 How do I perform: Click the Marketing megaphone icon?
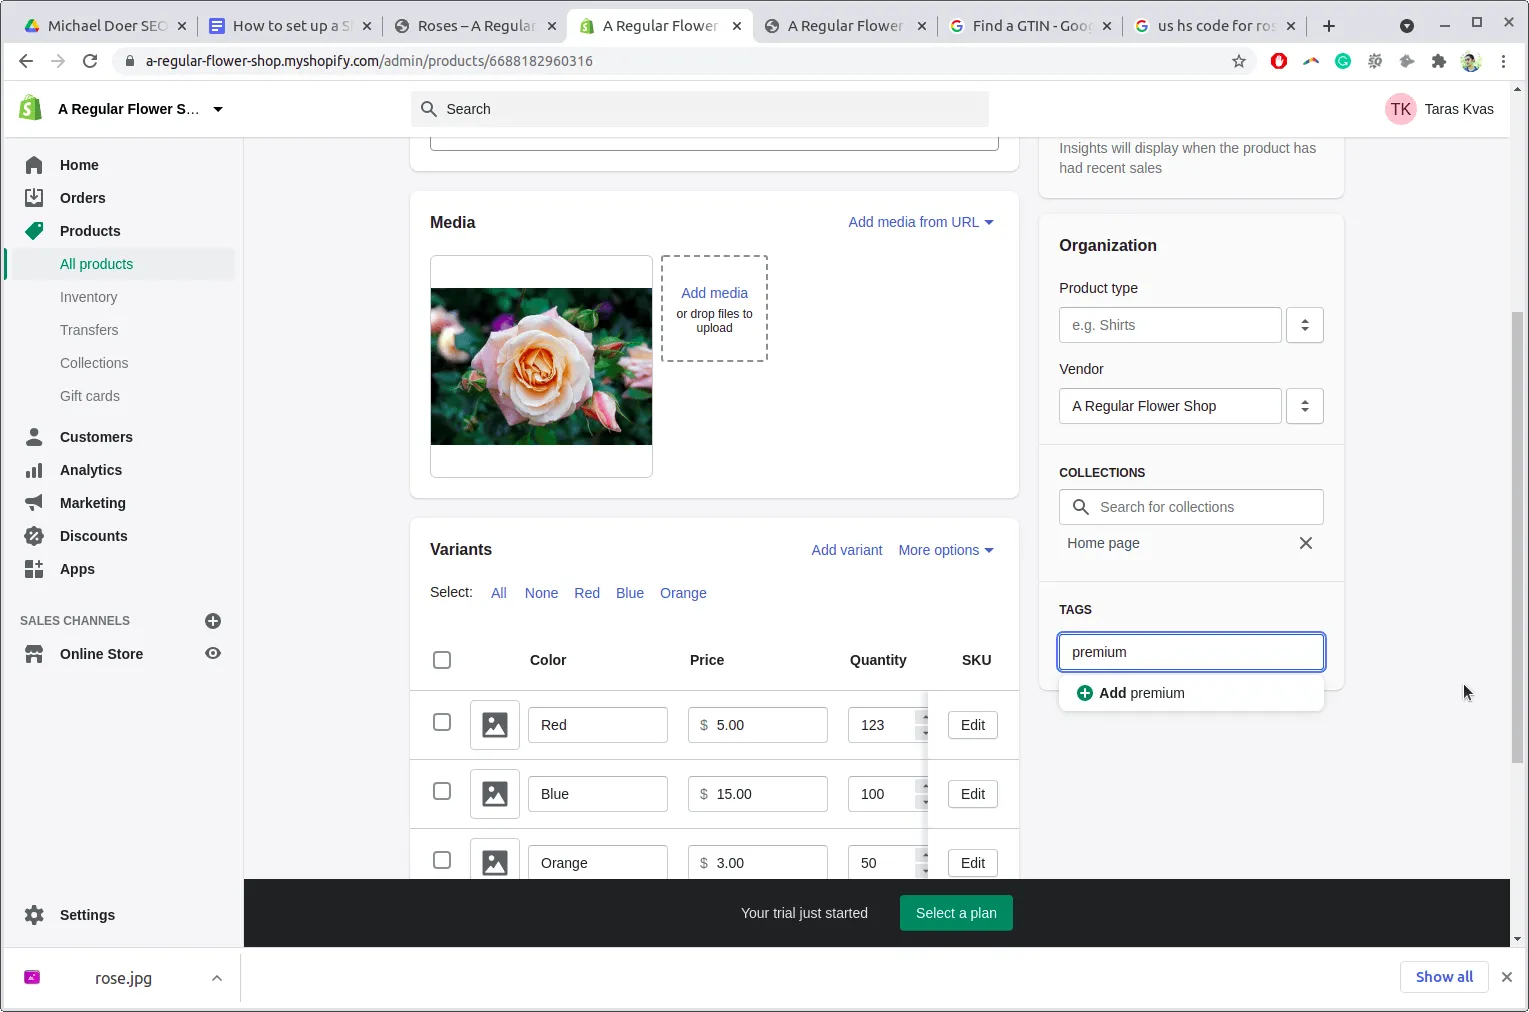pyautogui.click(x=34, y=503)
